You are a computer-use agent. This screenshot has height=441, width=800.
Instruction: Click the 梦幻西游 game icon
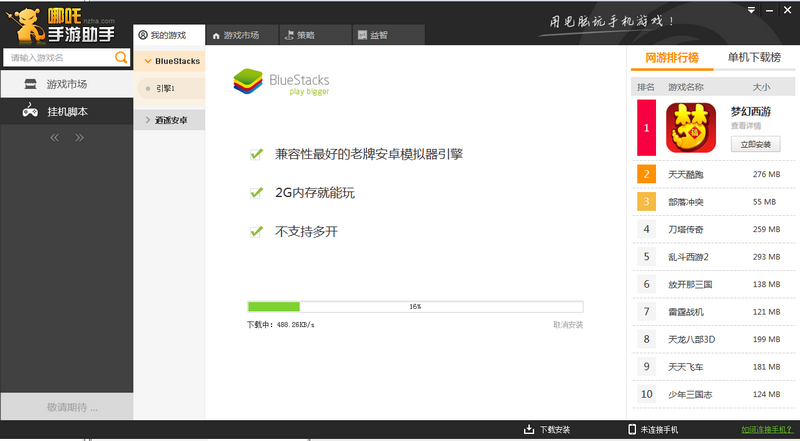690,129
